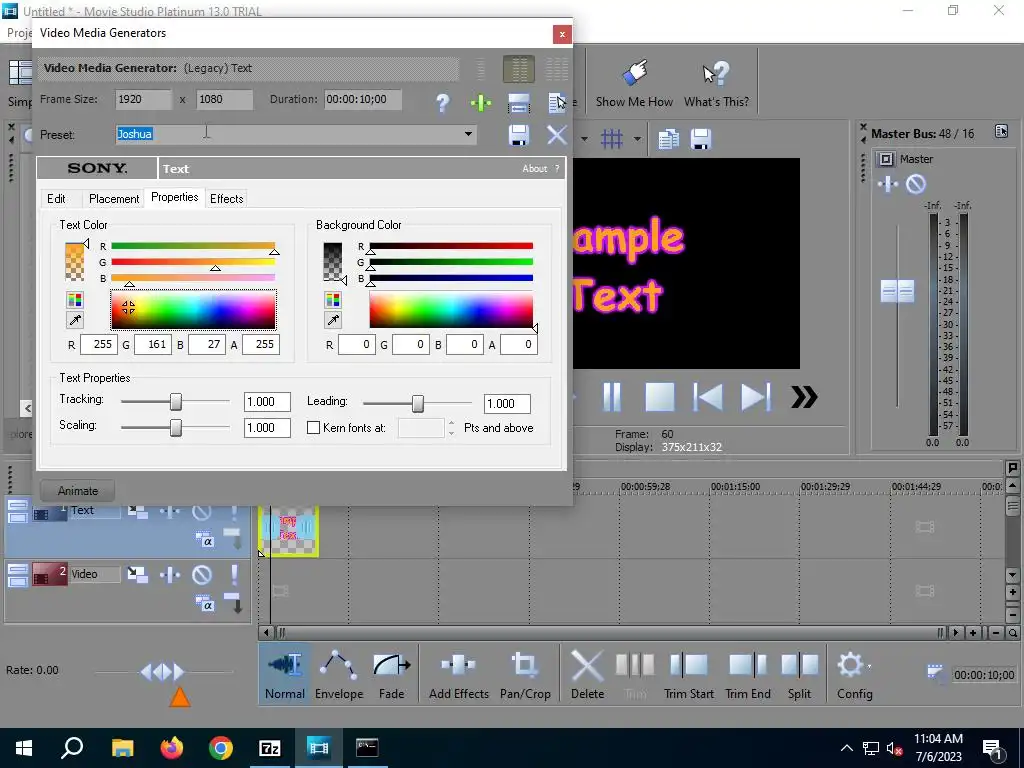Viewport: 1024px width, 768px height.
Task: Pick Text Color with eyedropper tool
Action: (x=74, y=320)
